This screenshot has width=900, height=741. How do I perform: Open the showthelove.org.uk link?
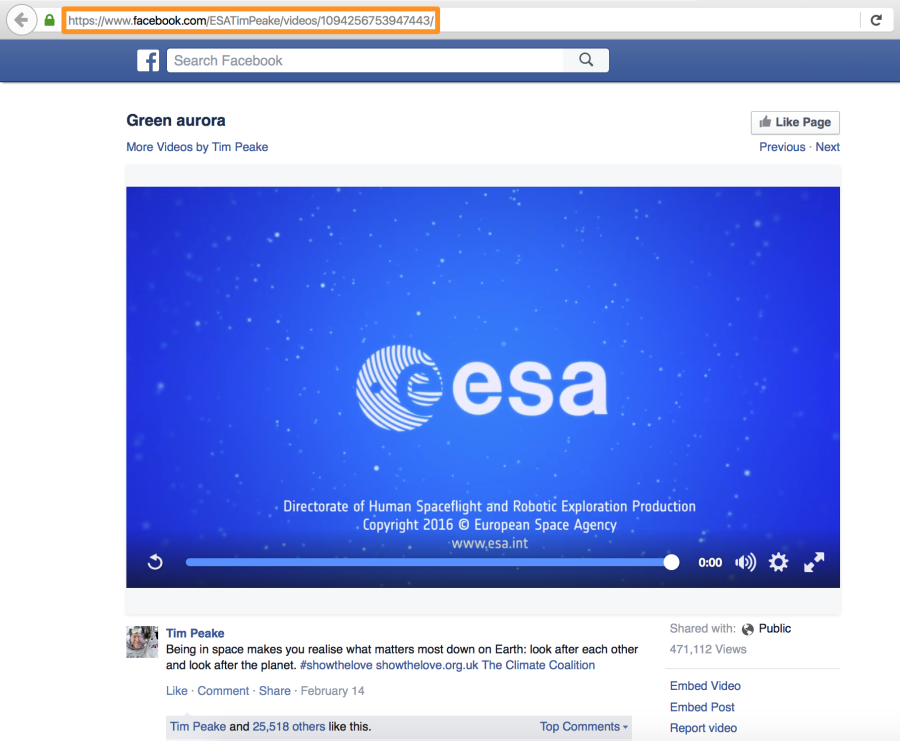click(427, 665)
